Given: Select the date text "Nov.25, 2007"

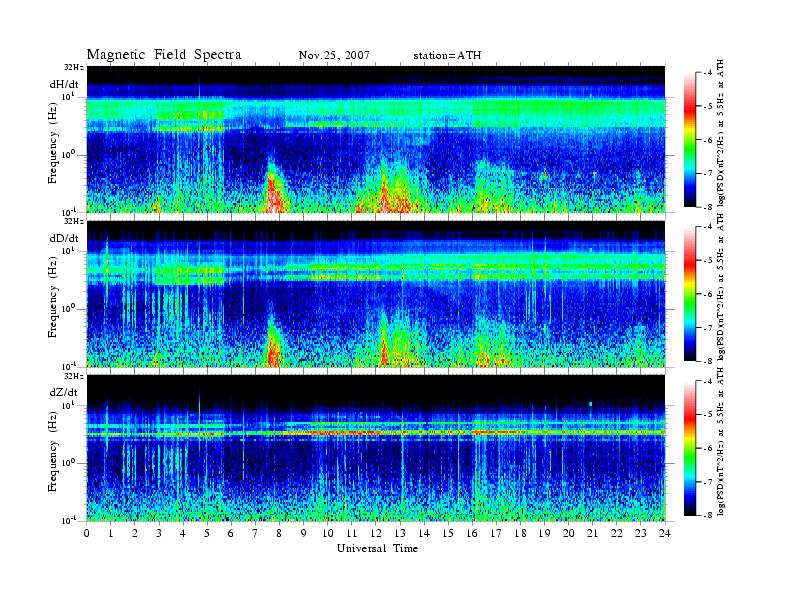Looking at the screenshot, I should click(334, 55).
